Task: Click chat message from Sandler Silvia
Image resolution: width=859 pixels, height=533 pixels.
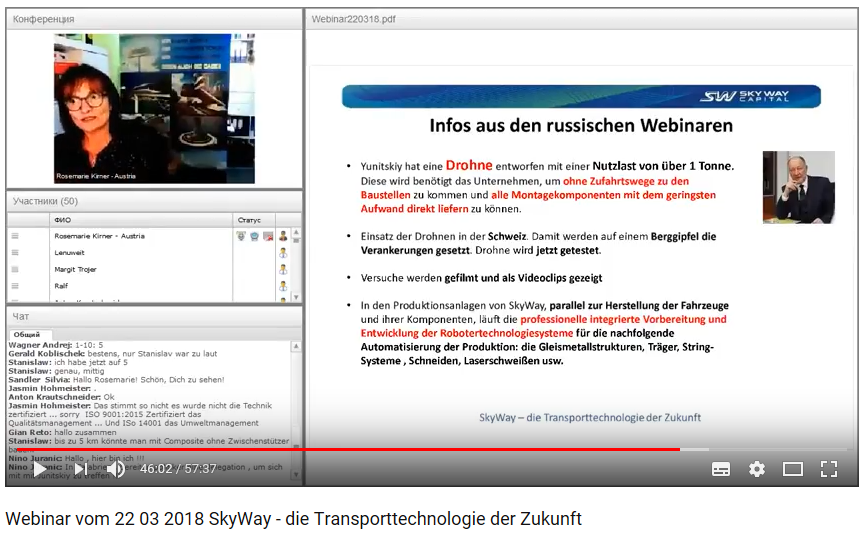Action: (116, 380)
